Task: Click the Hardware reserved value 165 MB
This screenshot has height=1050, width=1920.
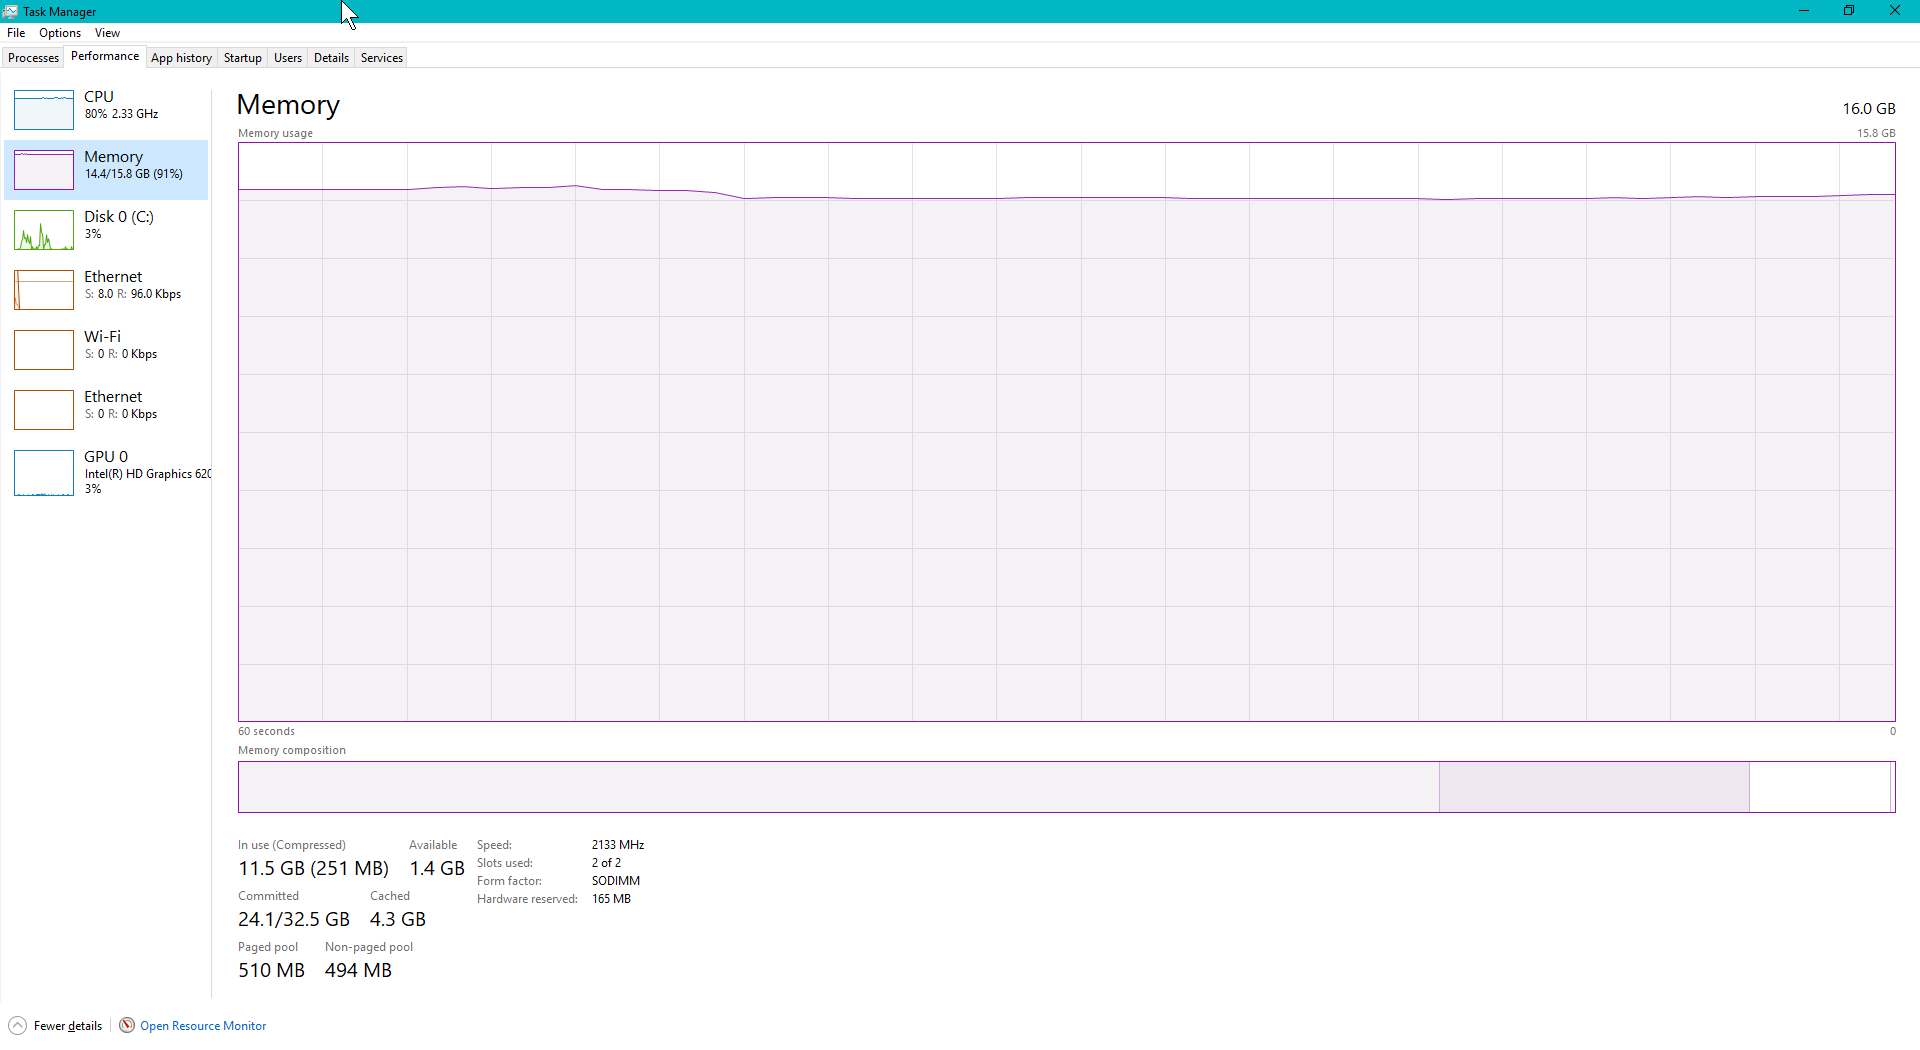Action: 611,899
